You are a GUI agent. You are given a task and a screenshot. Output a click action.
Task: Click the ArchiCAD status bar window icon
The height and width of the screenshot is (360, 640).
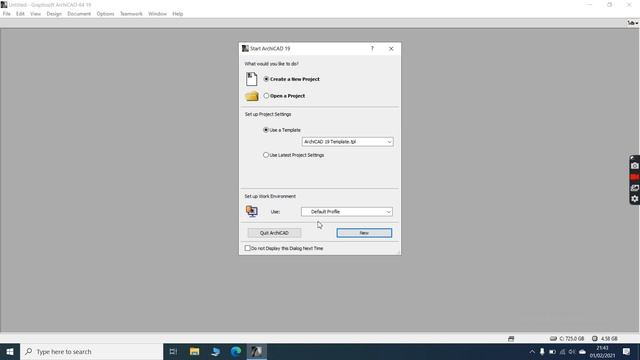pos(511,338)
